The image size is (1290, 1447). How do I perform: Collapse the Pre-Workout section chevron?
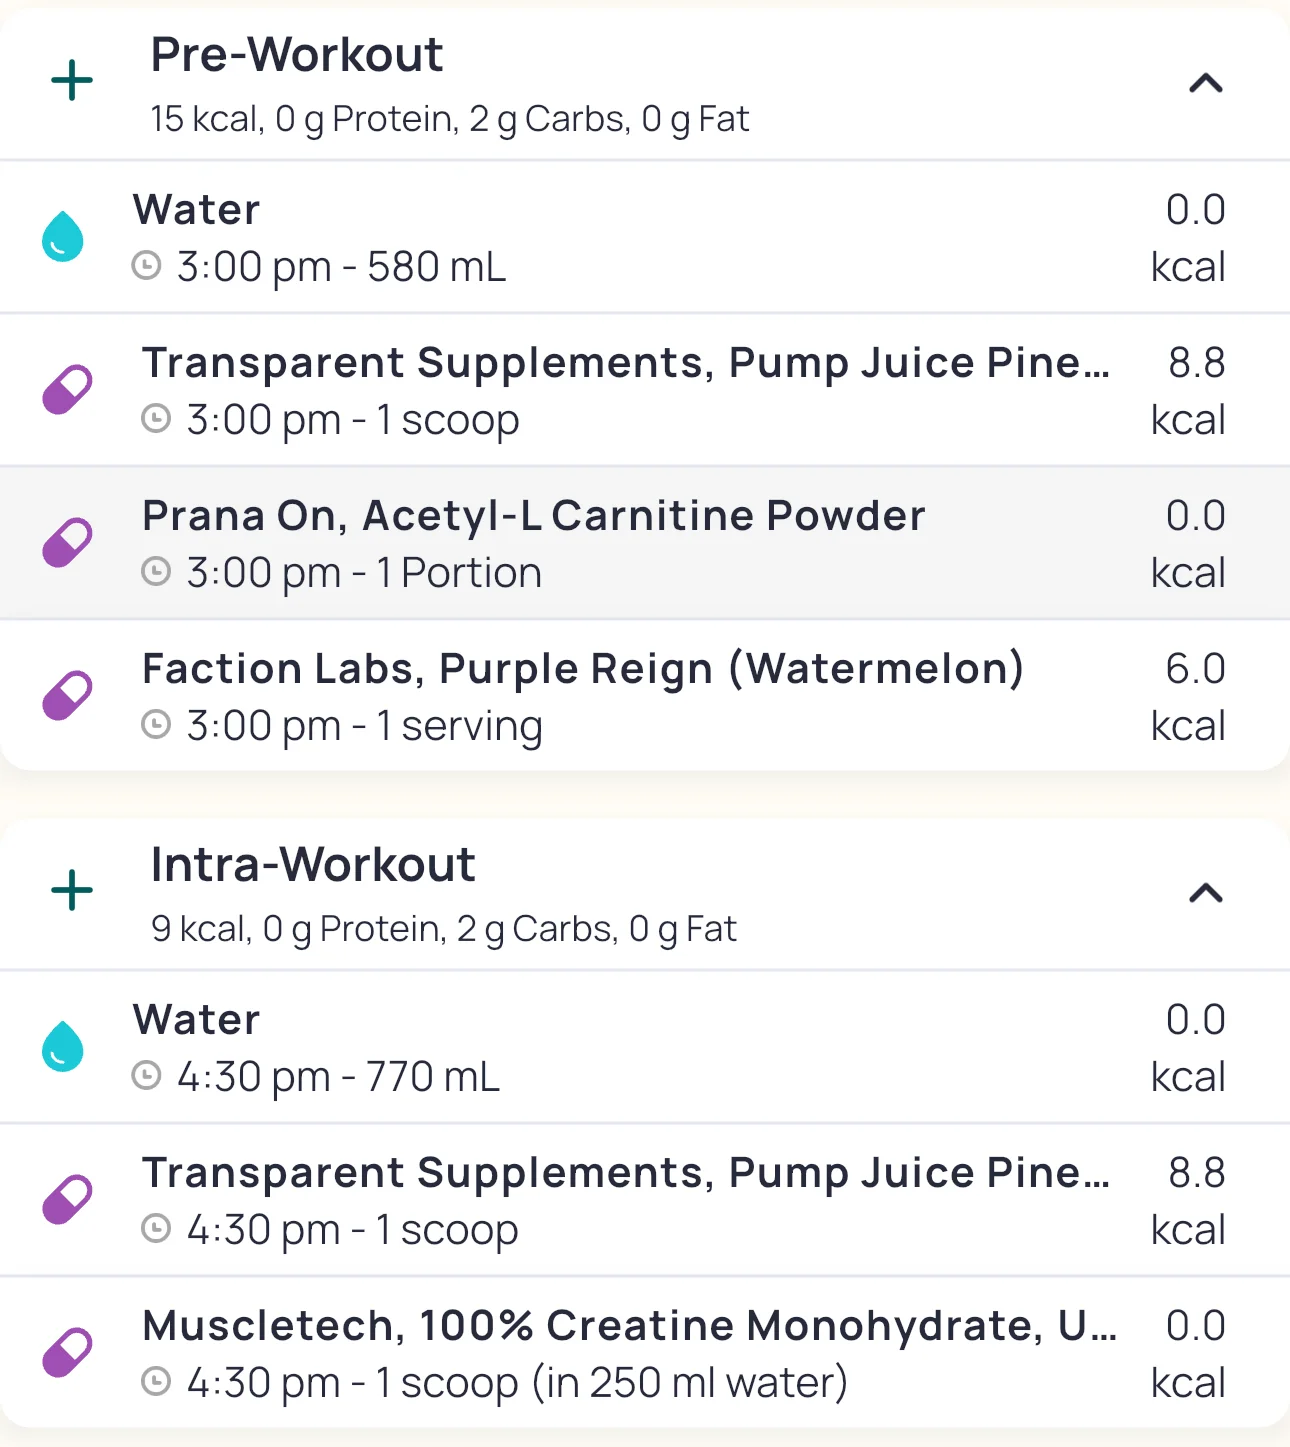pos(1206,83)
